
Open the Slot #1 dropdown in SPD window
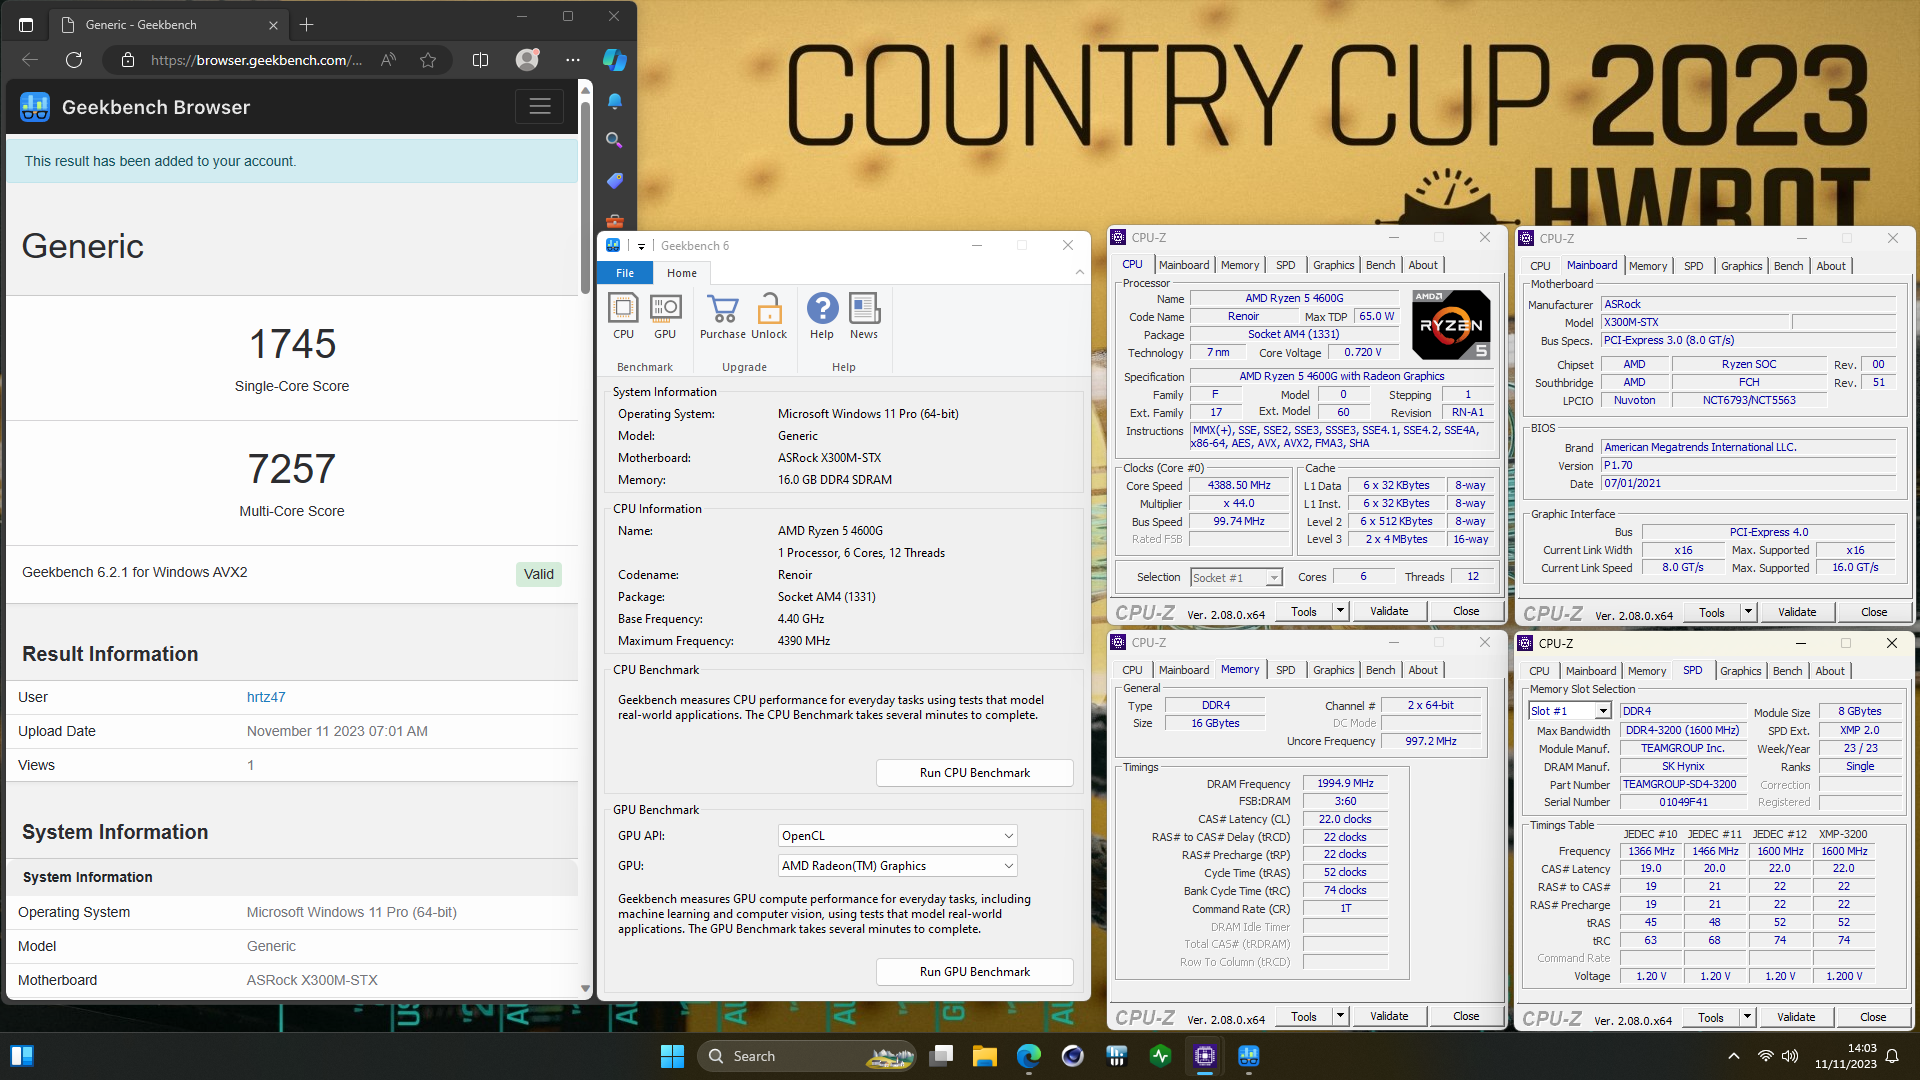point(1569,711)
